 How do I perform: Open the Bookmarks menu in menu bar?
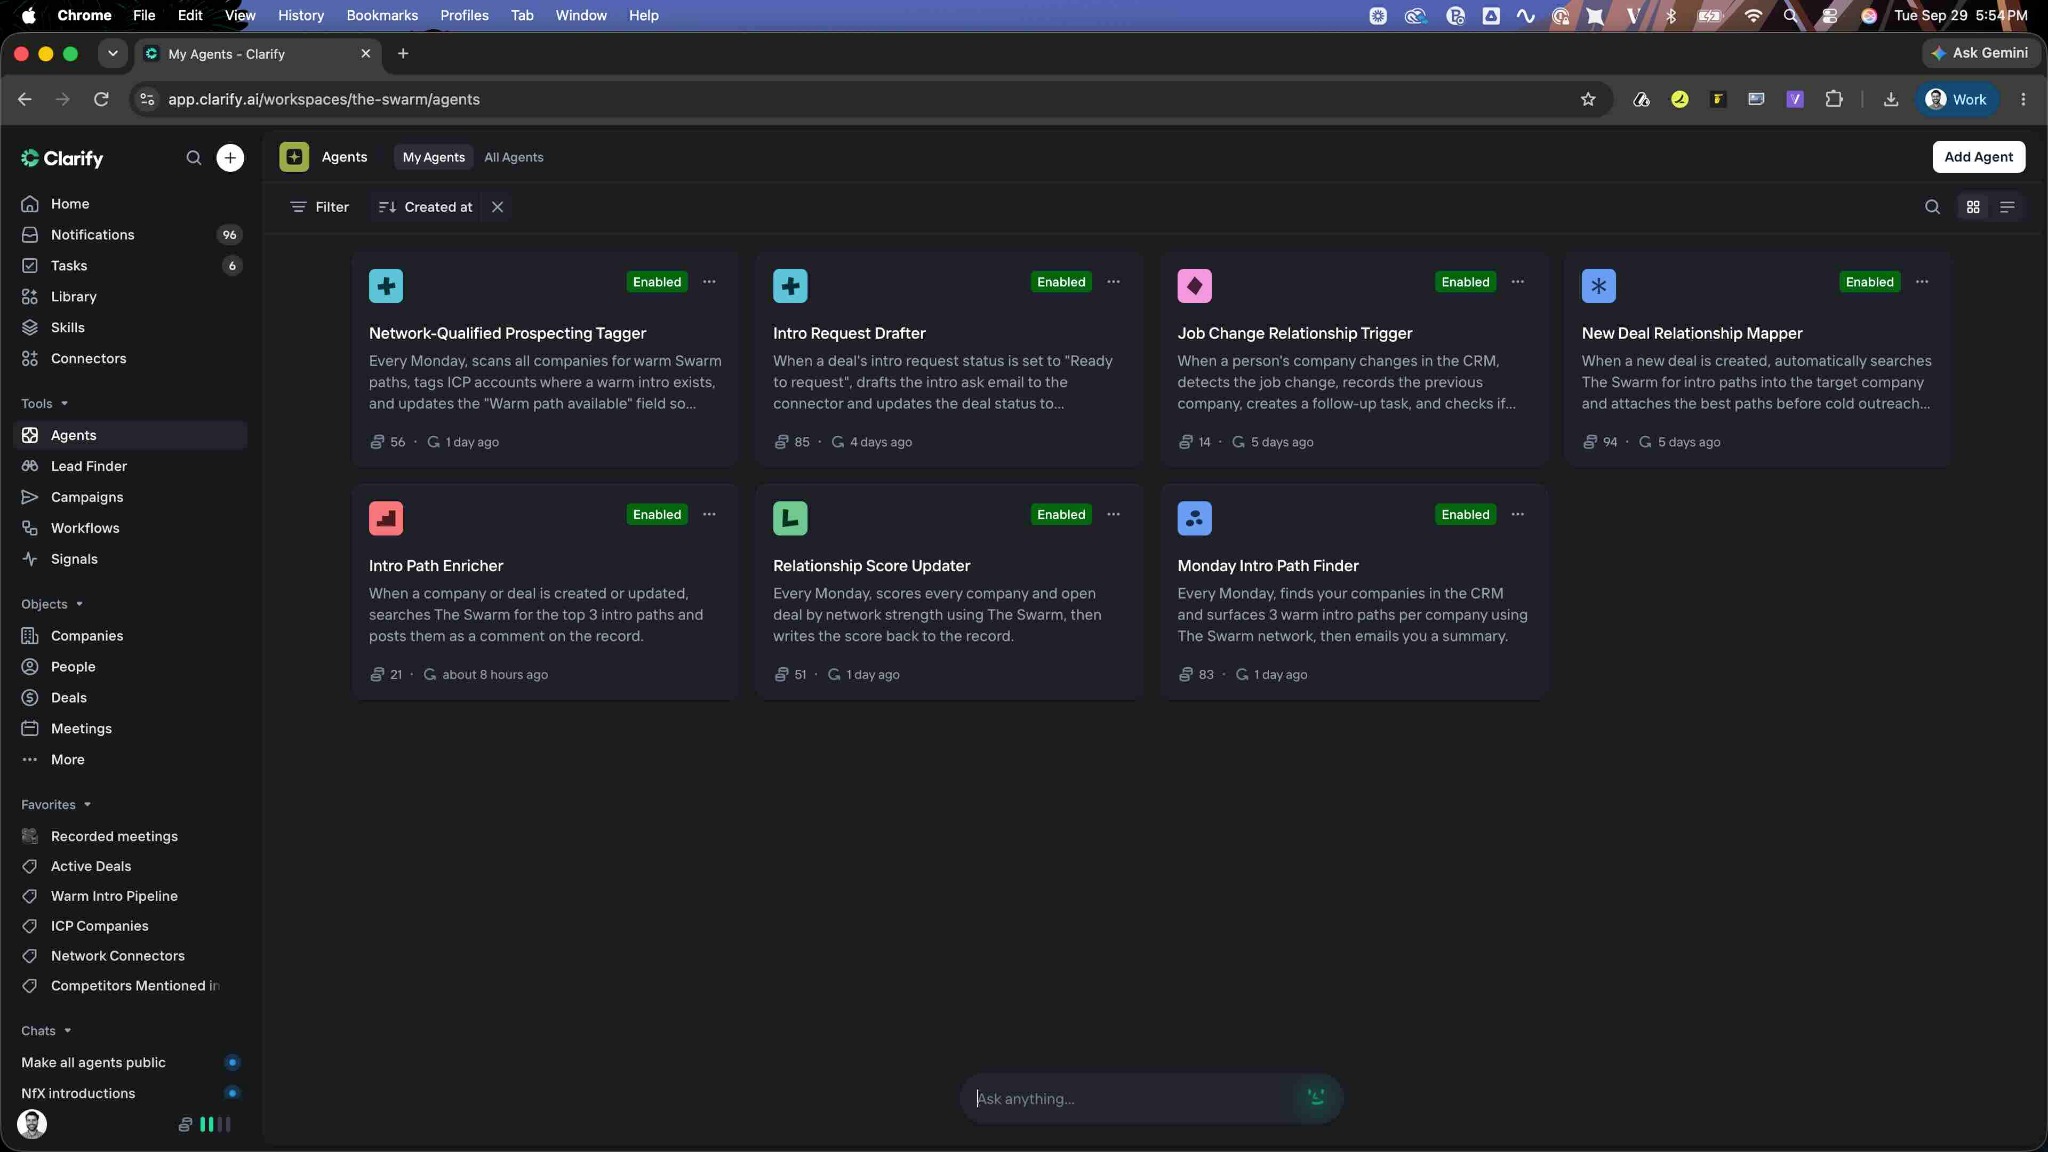pos(382,15)
